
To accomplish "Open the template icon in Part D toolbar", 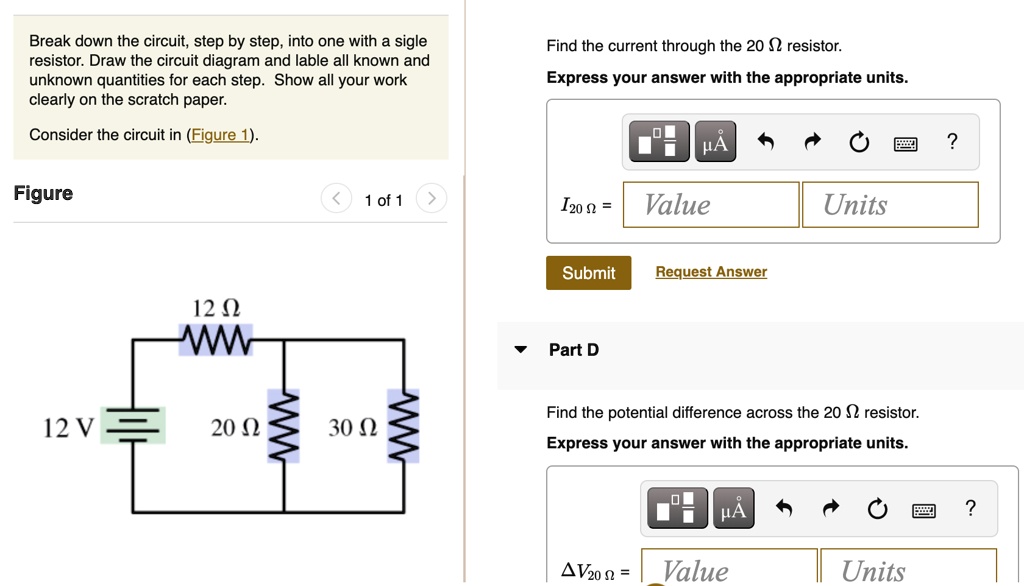I will 676,508.
